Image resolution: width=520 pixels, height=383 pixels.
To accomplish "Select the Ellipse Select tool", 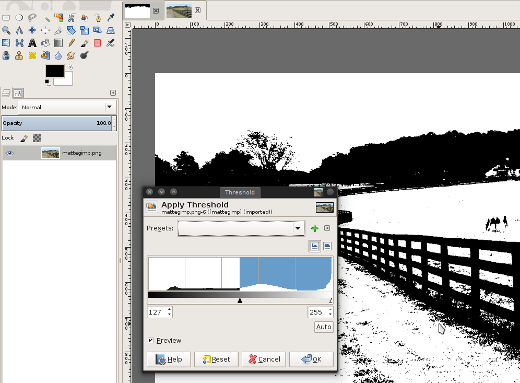I will click(x=19, y=18).
